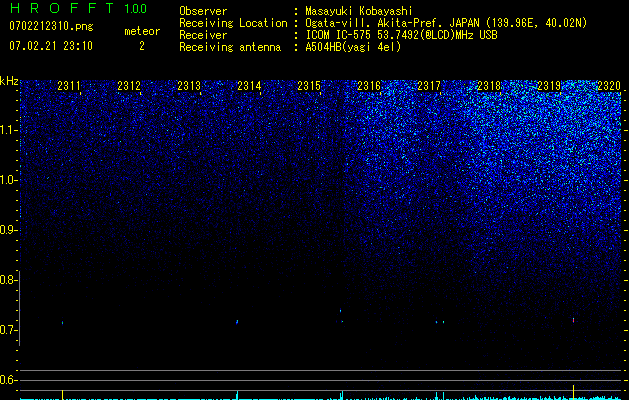Click the time marker 2313

pyautogui.click(x=189, y=86)
